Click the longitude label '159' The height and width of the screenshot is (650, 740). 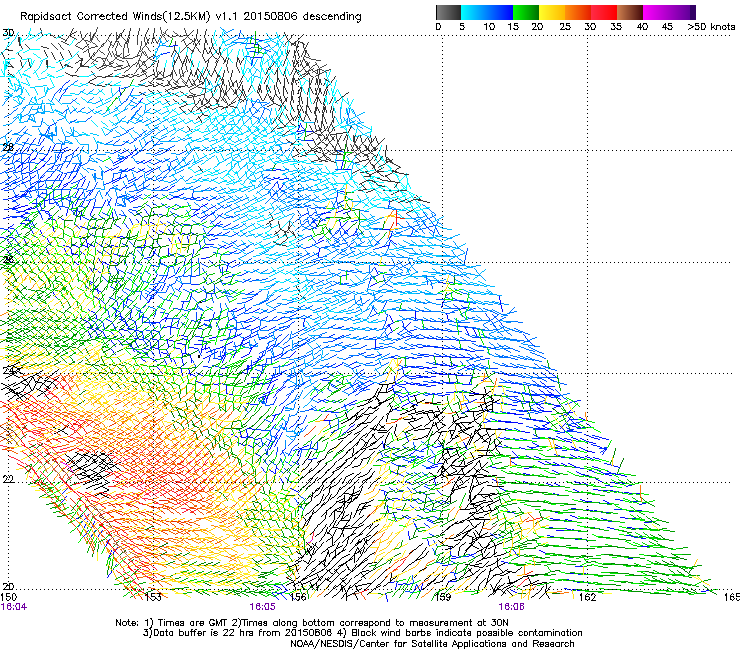pyautogui.click(x=443, y=597)
